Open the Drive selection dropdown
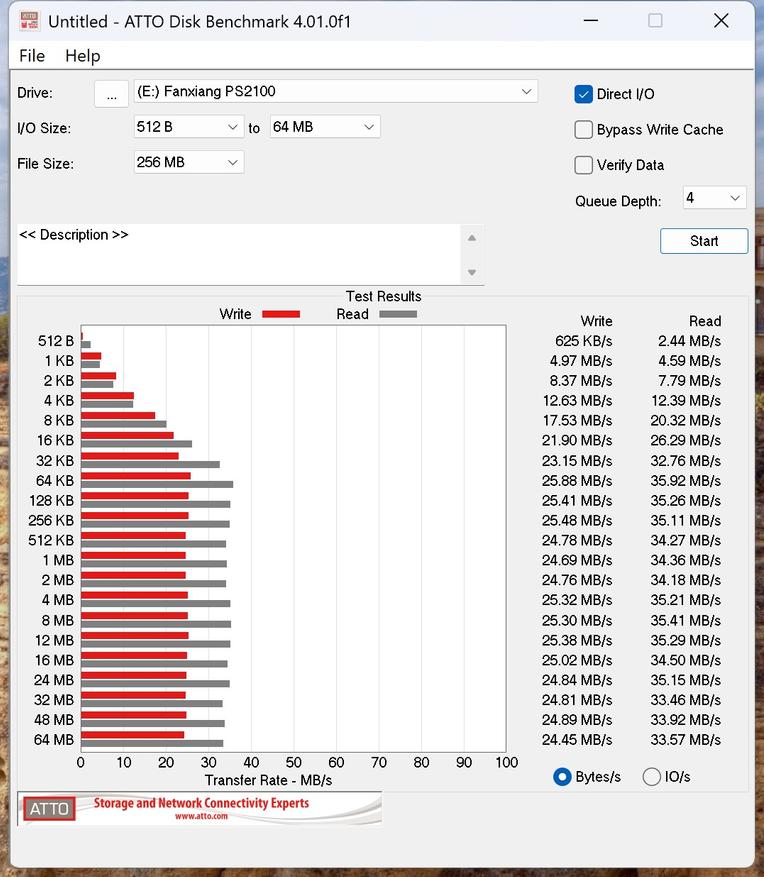The width and height of the screenshot is (764, 877). tap(336, 91)
